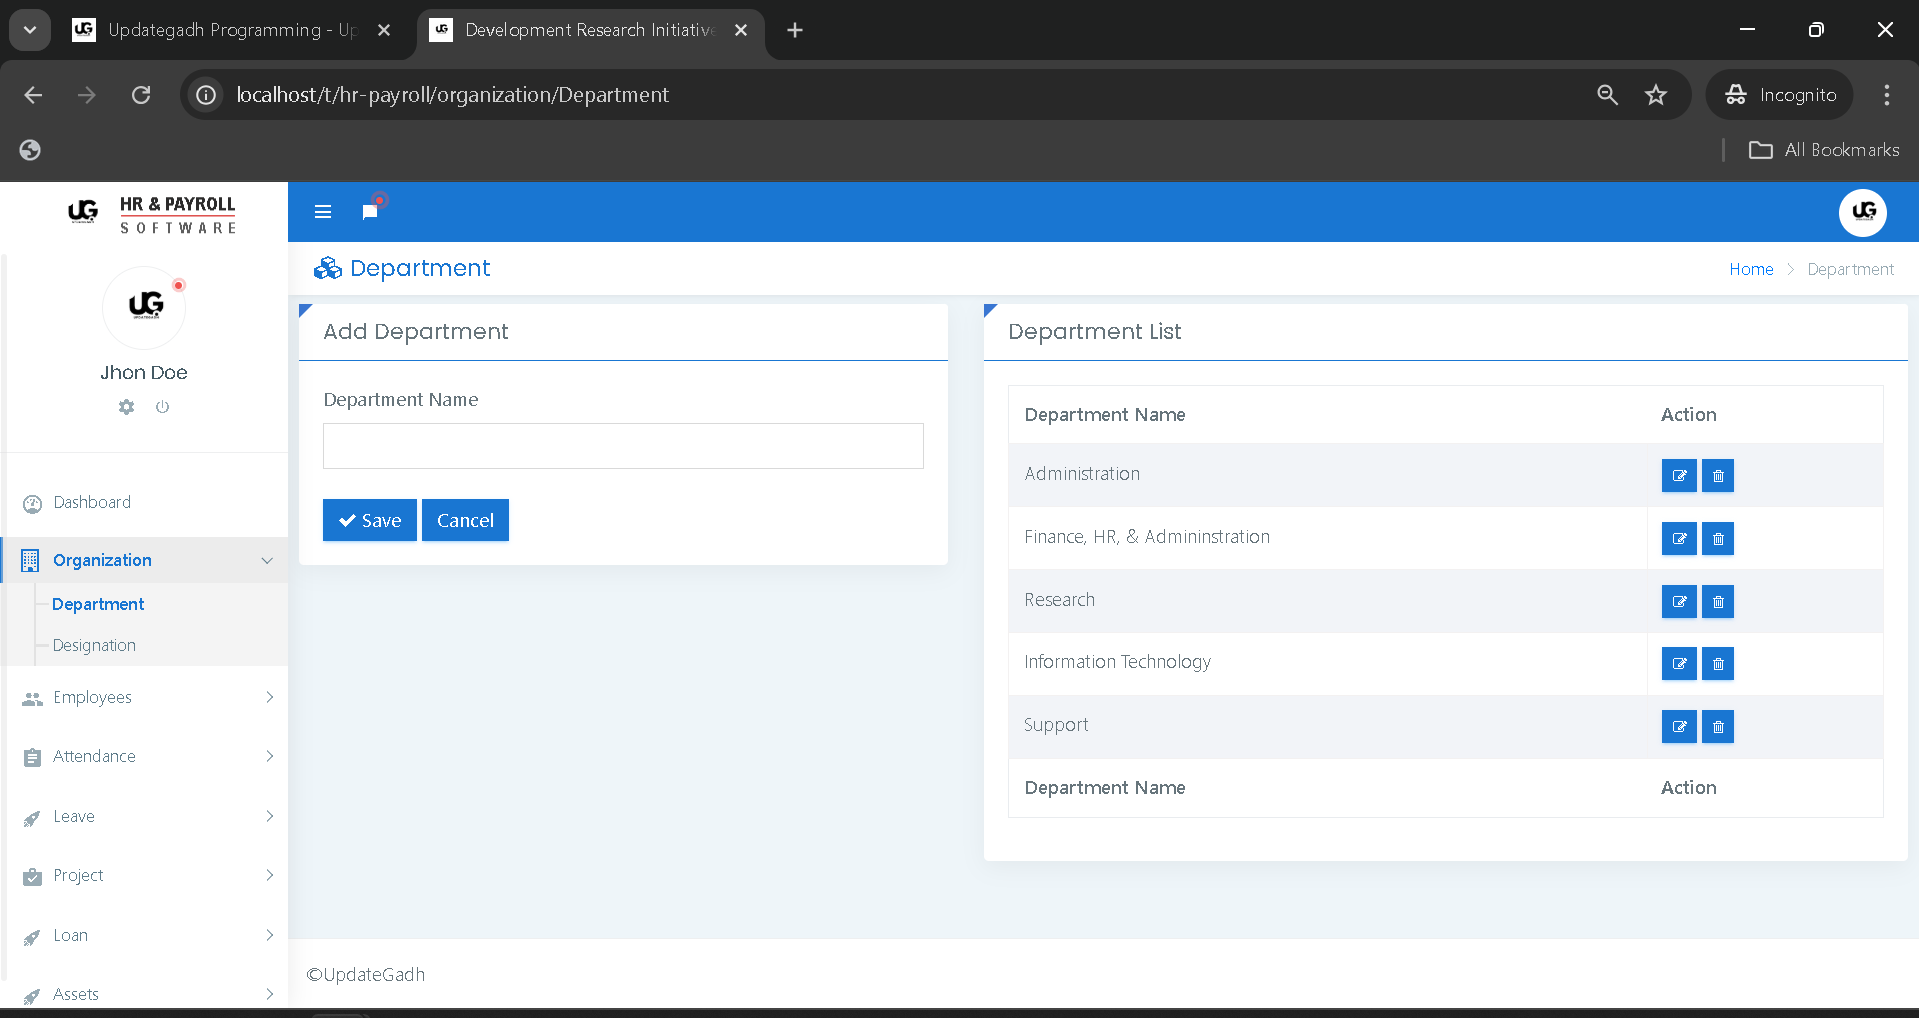Switch to the Updategadh Programming browser tab

[230, 30]
